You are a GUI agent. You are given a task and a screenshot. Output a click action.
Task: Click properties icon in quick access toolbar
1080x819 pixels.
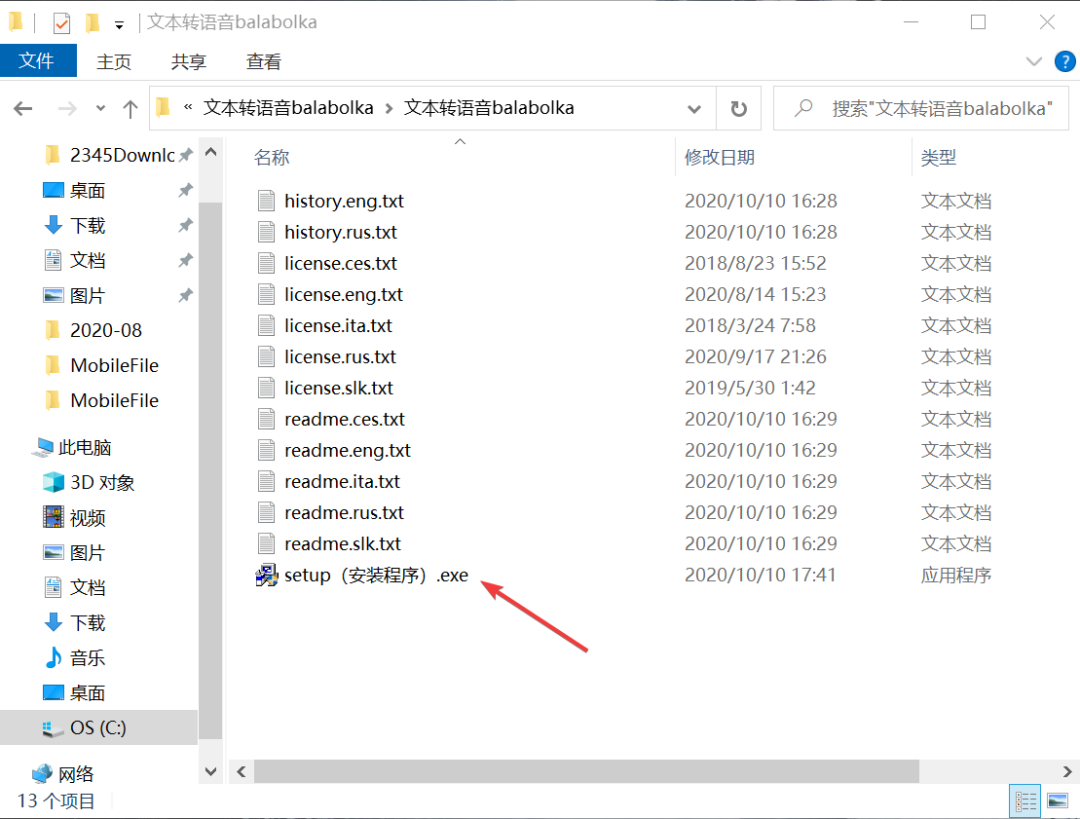coord(61,23)
